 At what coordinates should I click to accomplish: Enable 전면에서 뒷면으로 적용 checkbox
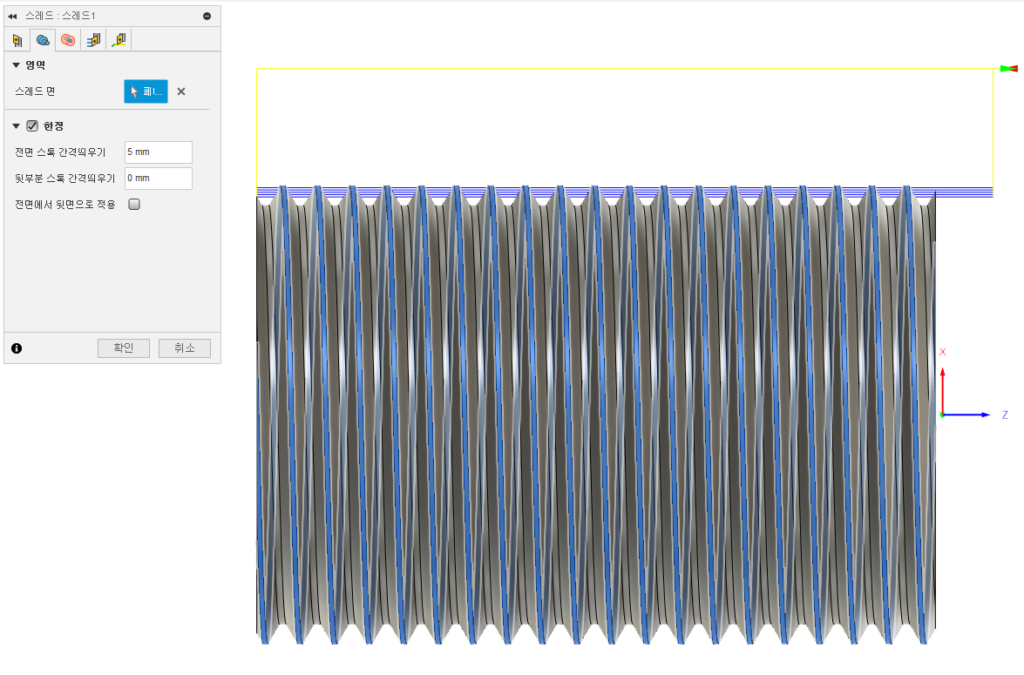[x=135, y=204]
